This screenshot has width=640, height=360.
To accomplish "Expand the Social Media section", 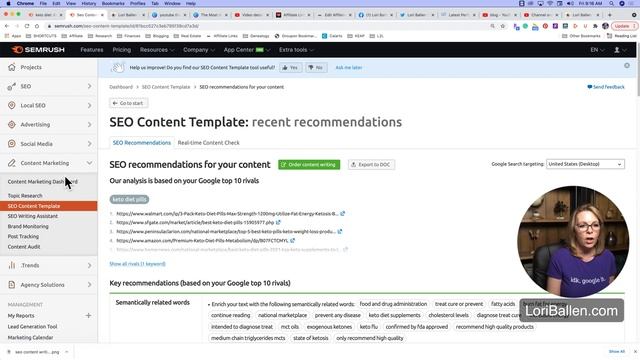I will [89, 144].
